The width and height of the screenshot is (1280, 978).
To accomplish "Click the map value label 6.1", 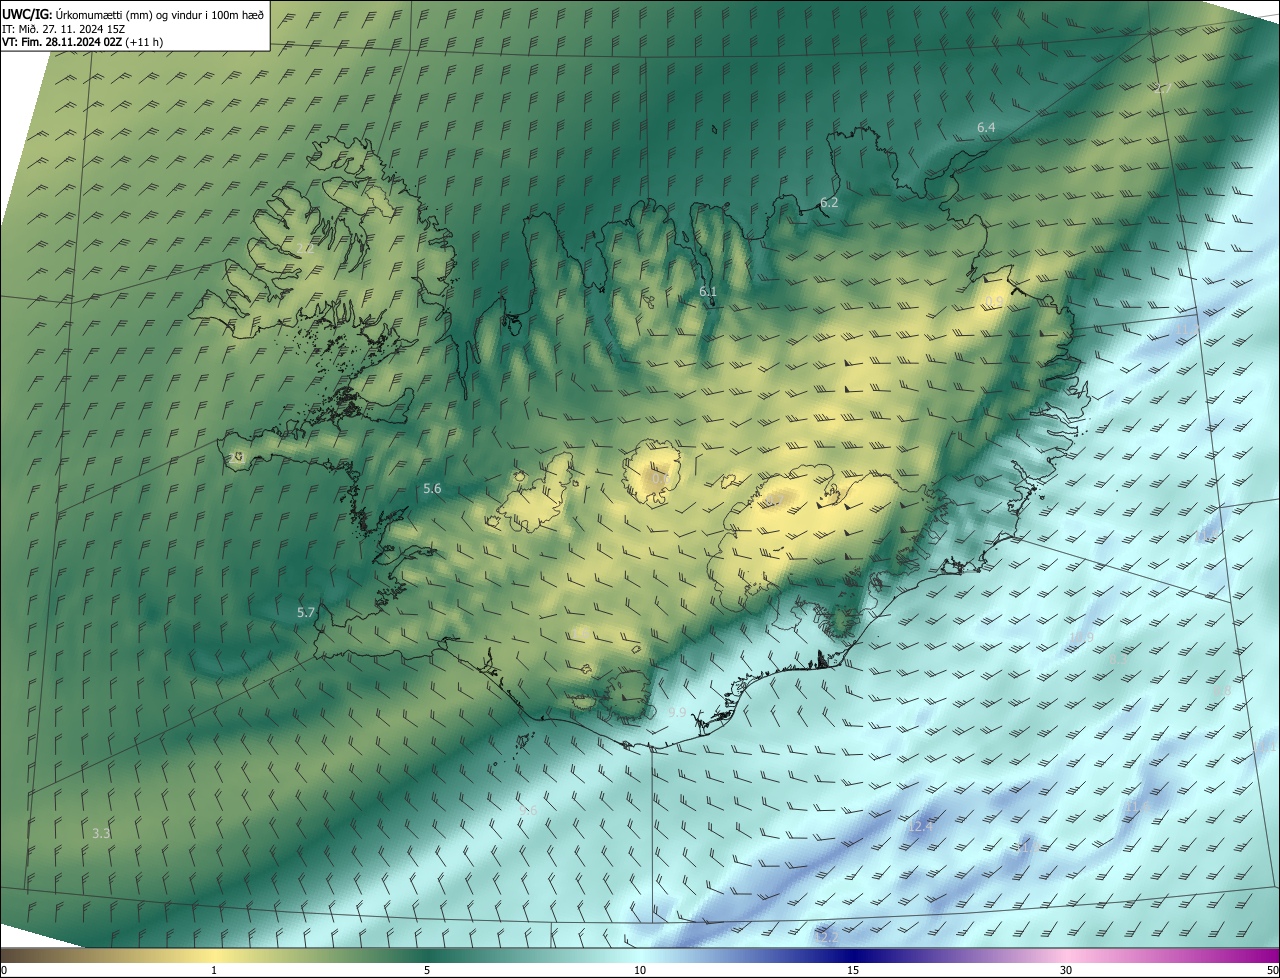I will [708, 291].
